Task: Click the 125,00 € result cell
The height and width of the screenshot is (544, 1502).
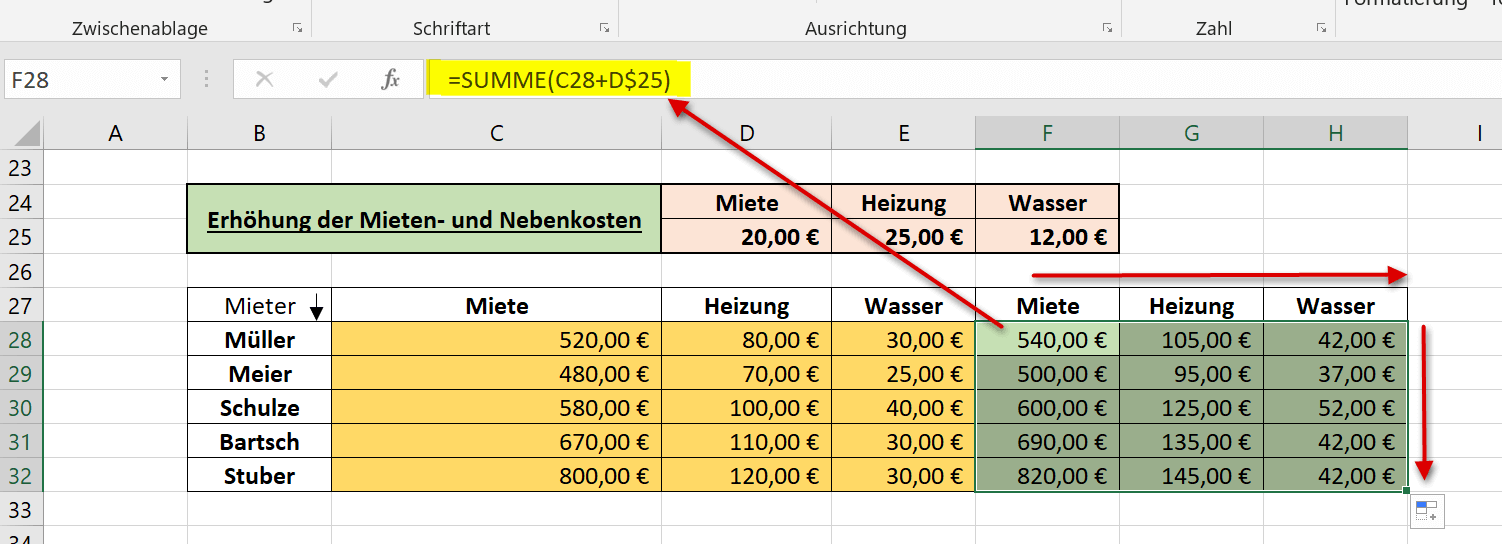Action: click(x=1191, y=407)
